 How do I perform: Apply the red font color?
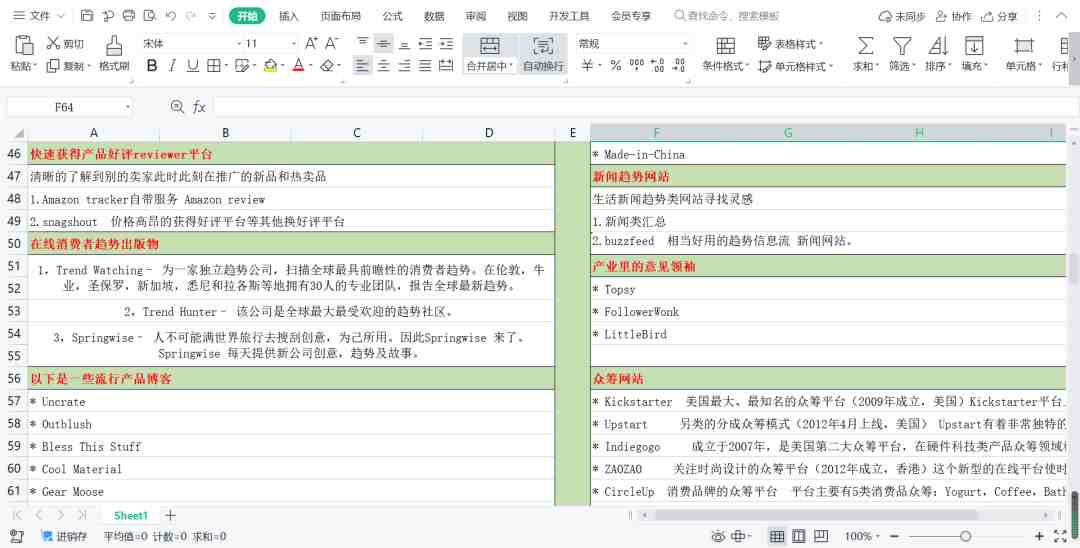click(298, 65)
